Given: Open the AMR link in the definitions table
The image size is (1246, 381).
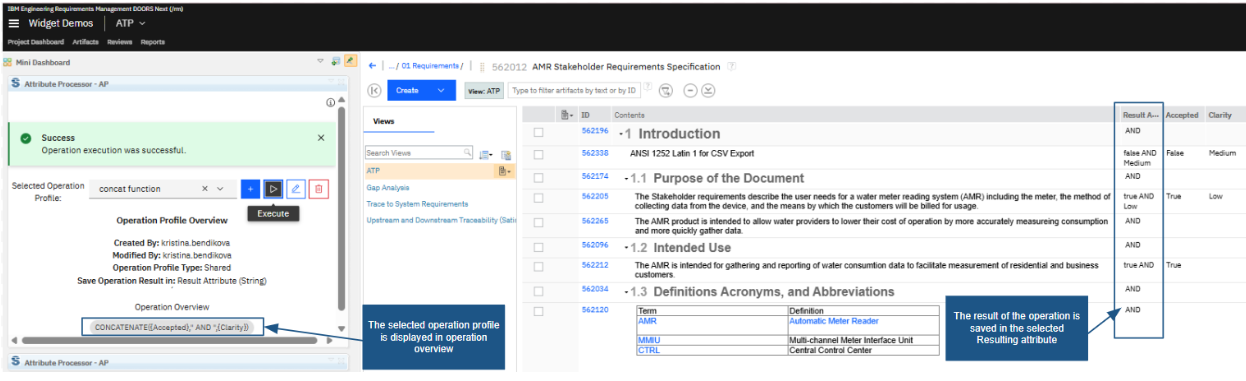Looking at the screenshot, I should point(649,321).
